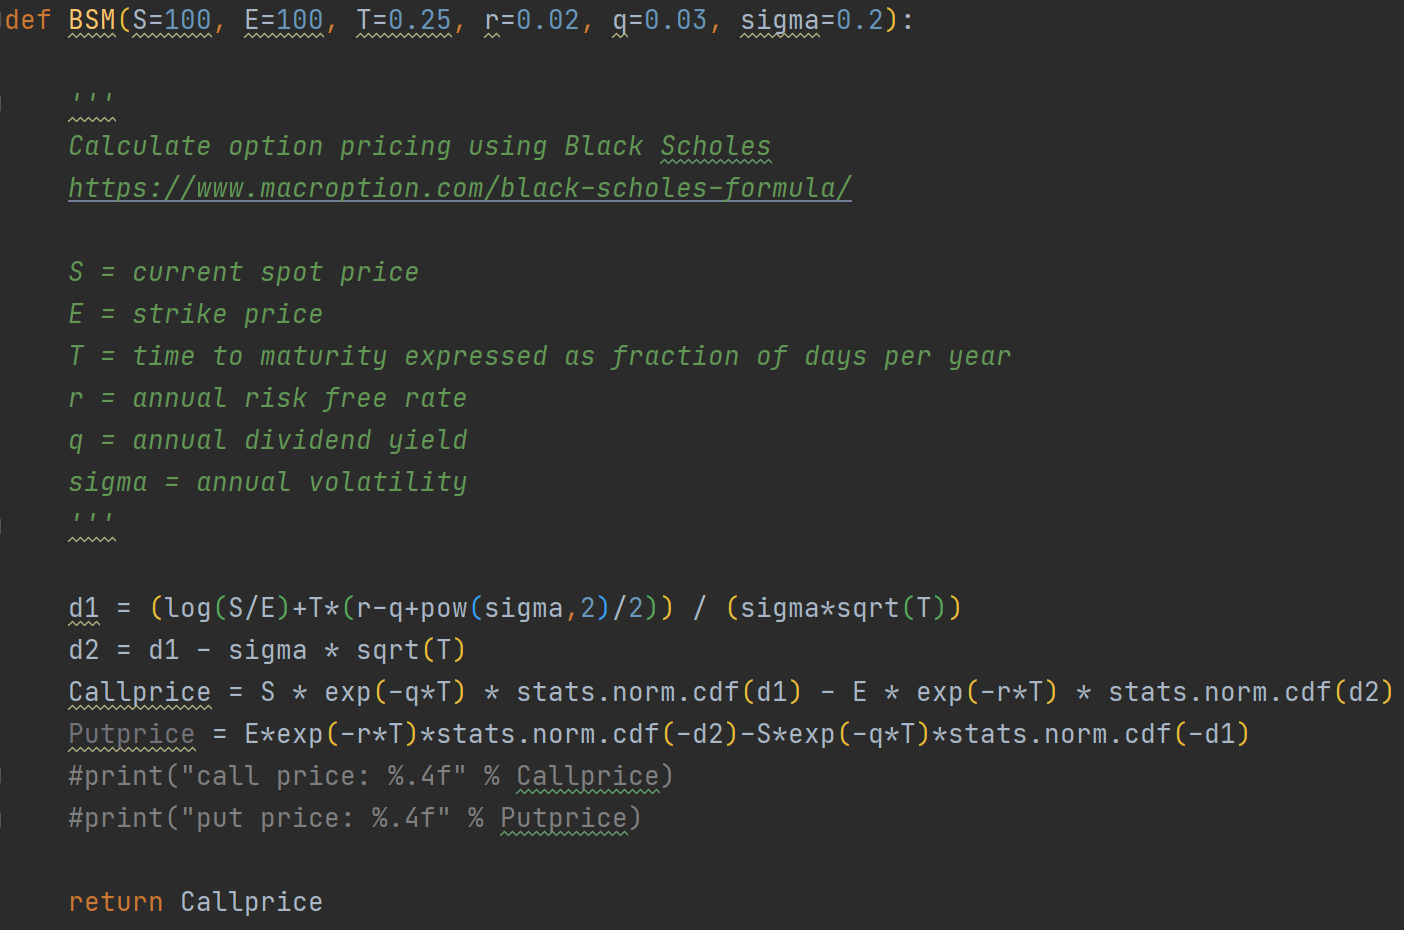The image size is (1404, 930).
Task: Click the d2 variable at line start
Action: click(x=84, y=650)
